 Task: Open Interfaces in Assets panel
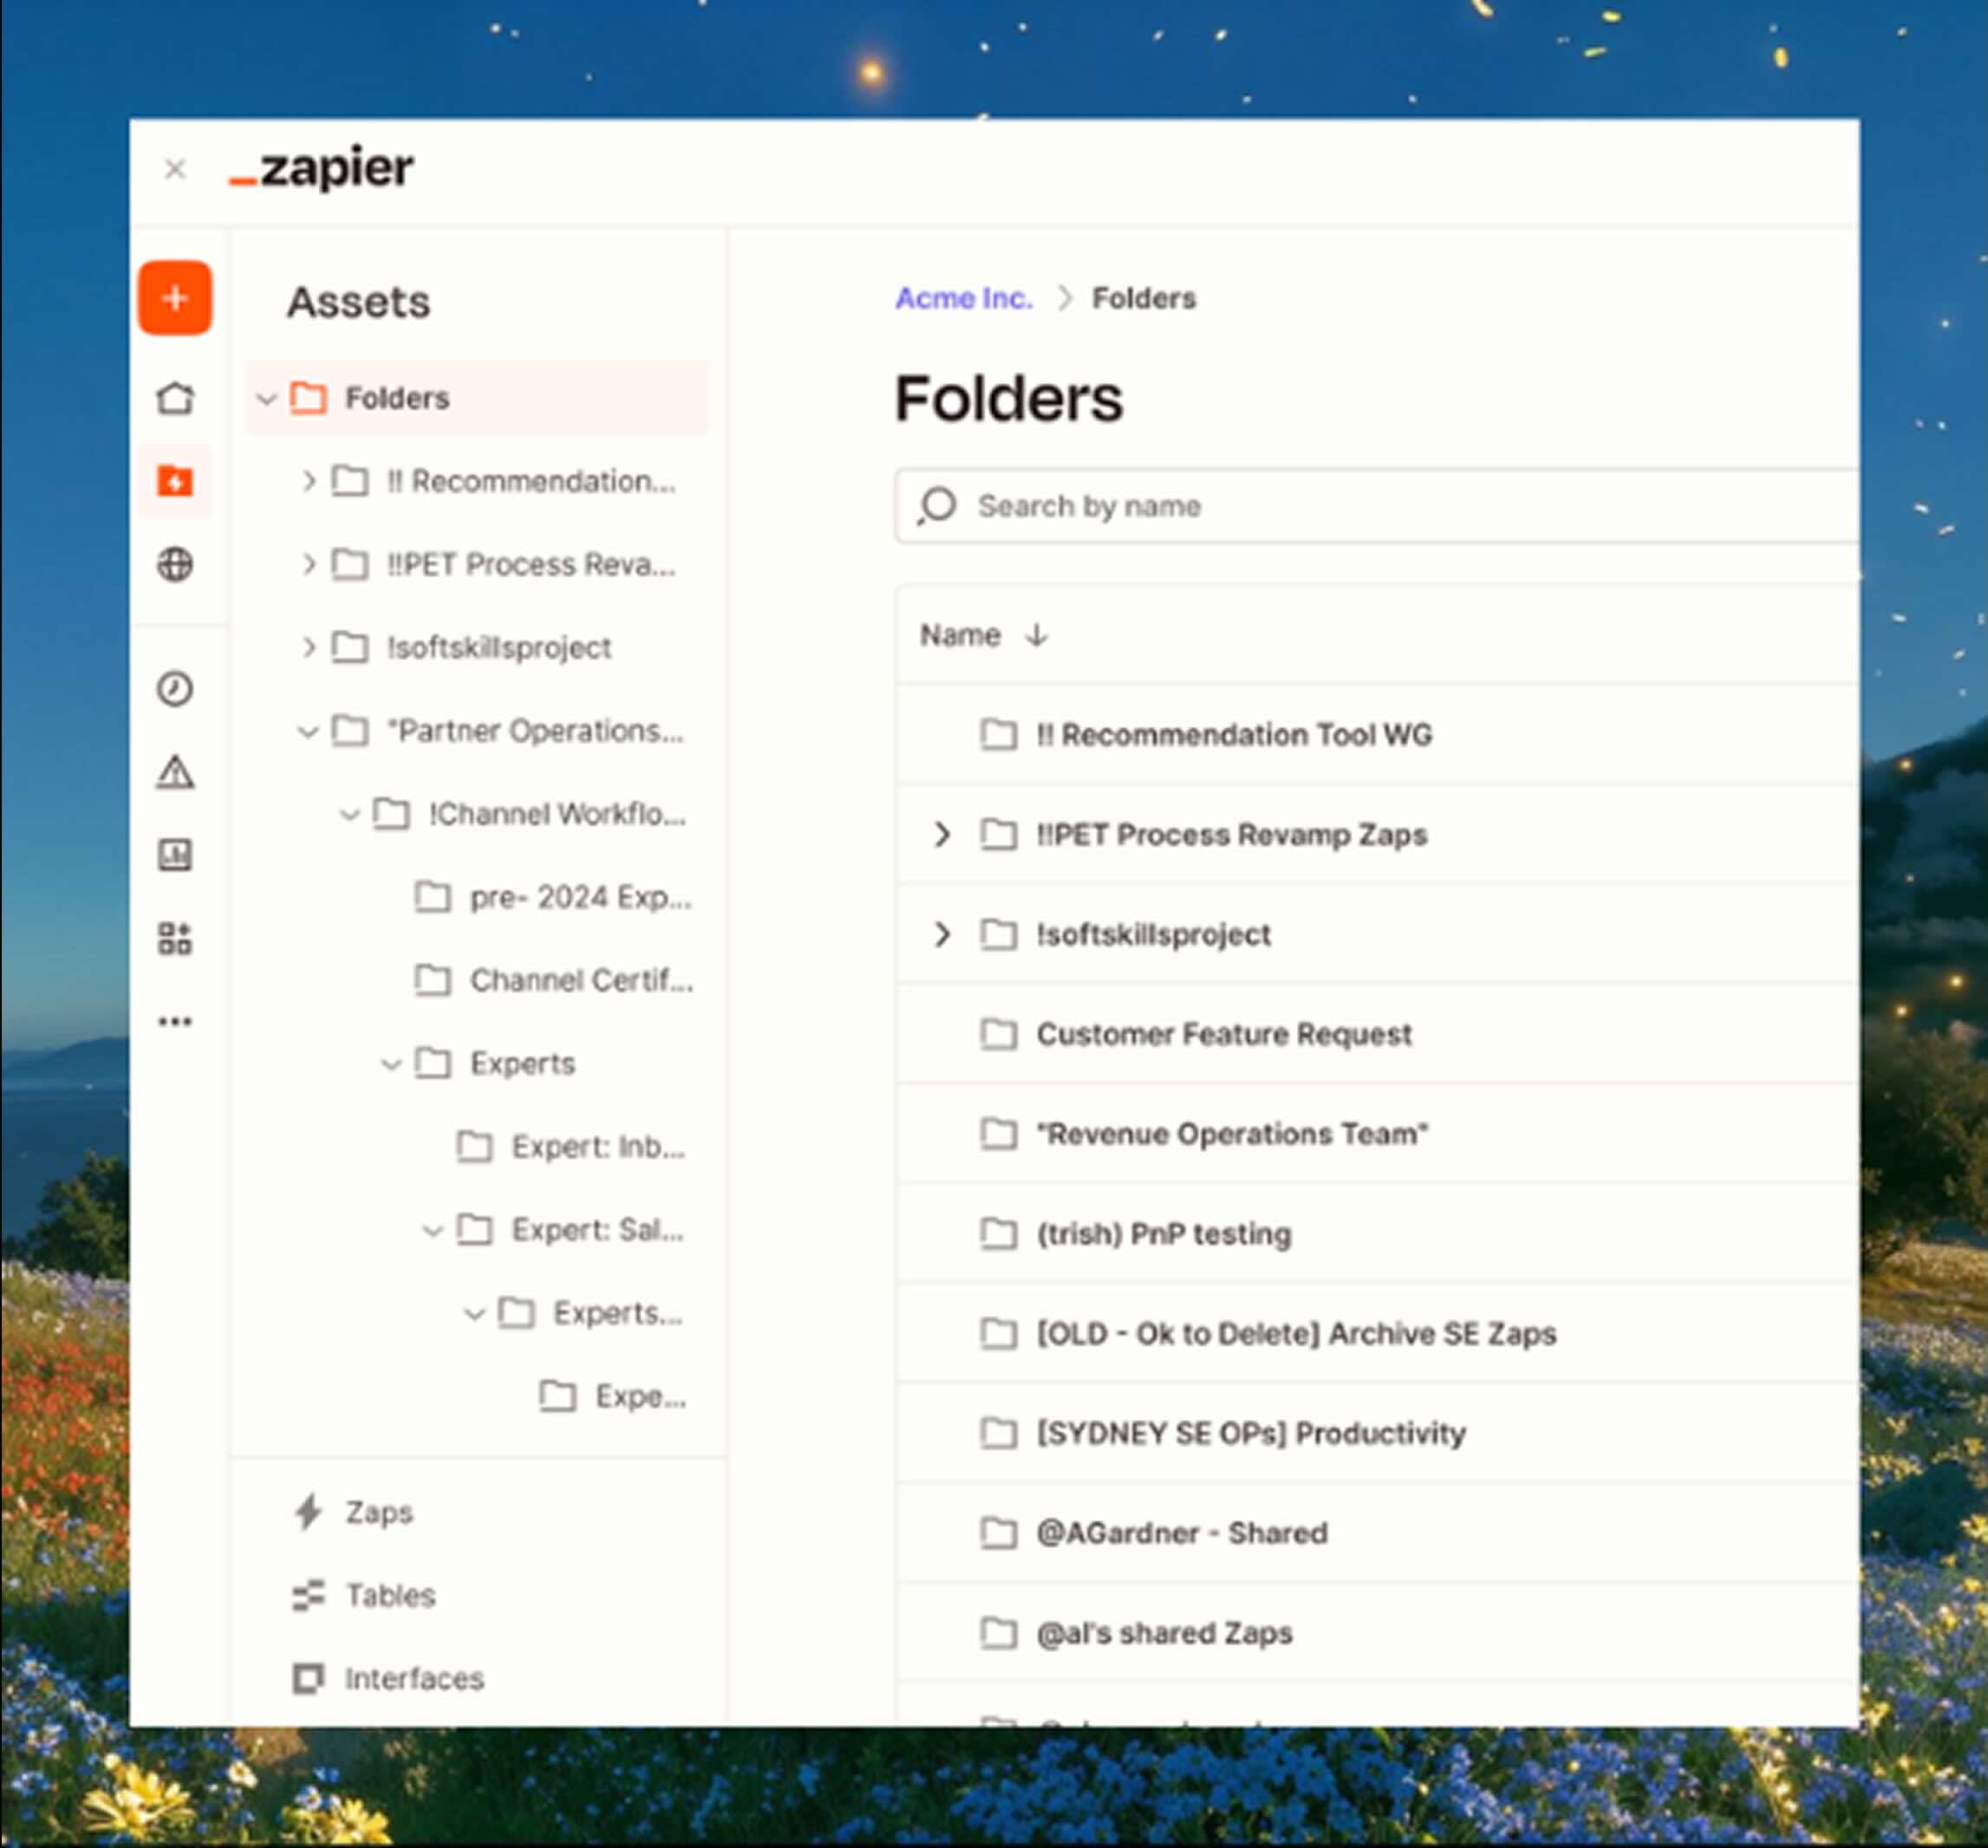[x=414, y=1678]
